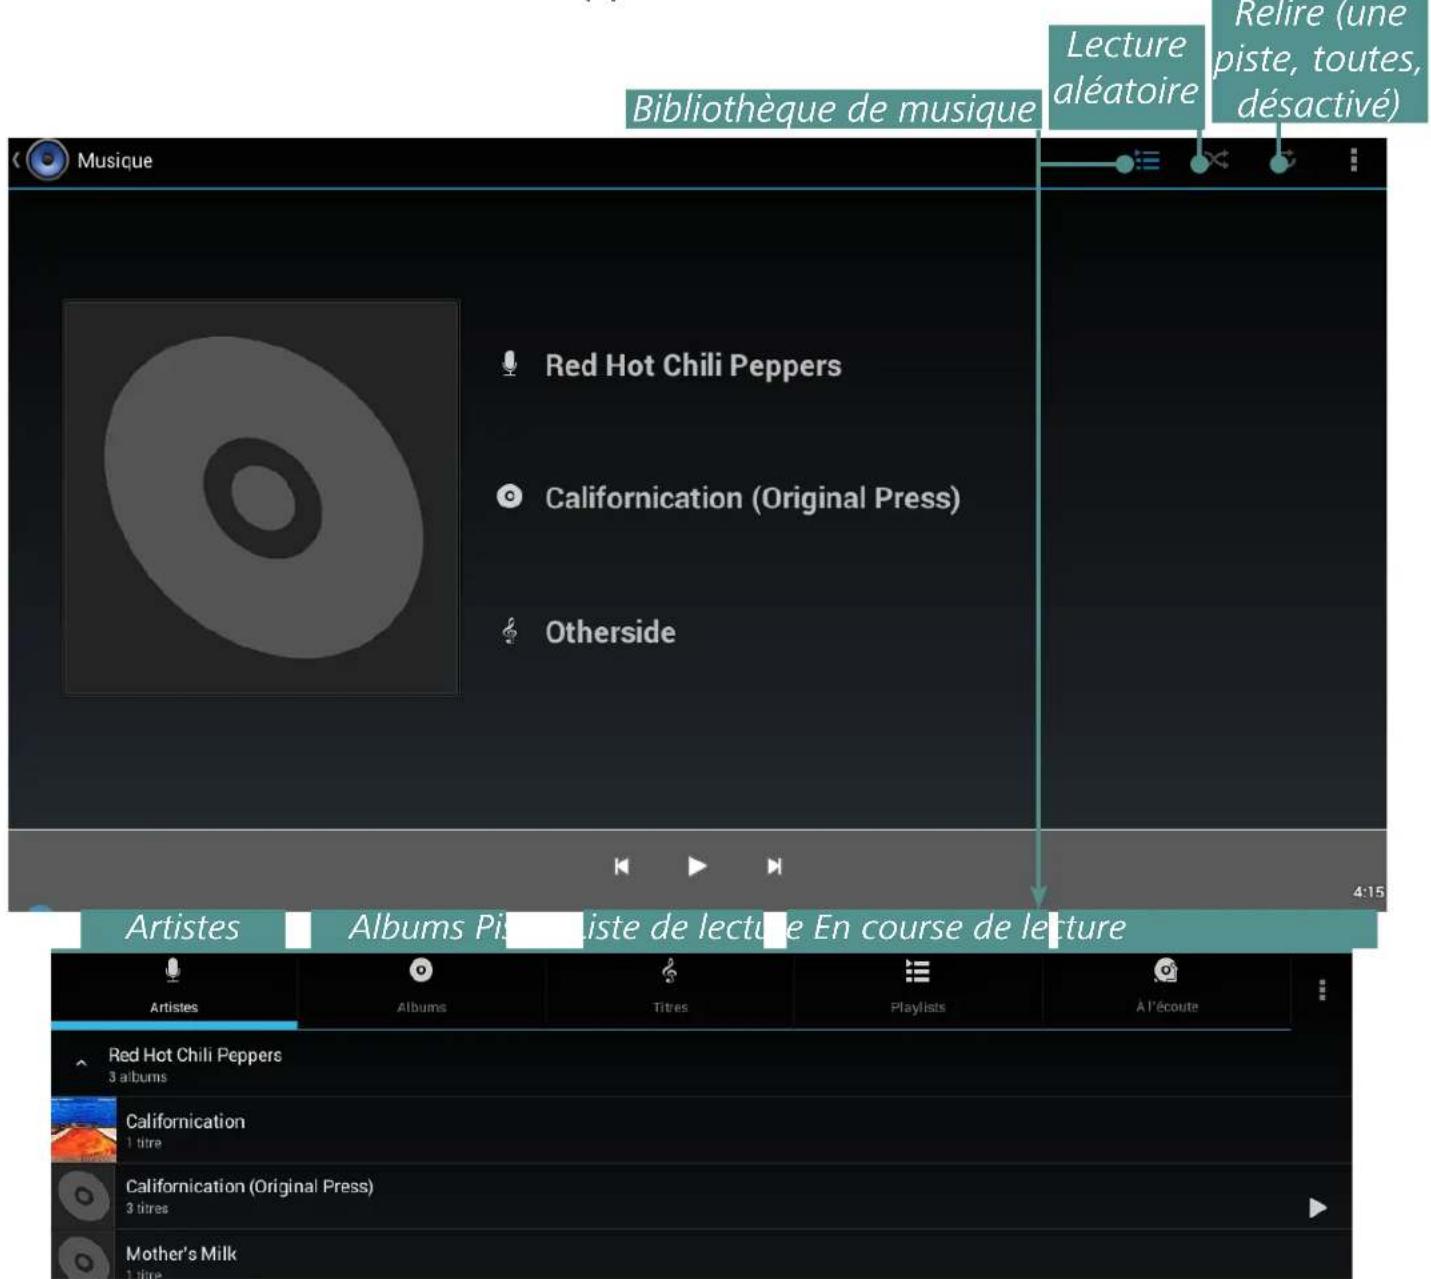Open the Californication album with cover art
The image size is (1431, 1279).
701,1130
